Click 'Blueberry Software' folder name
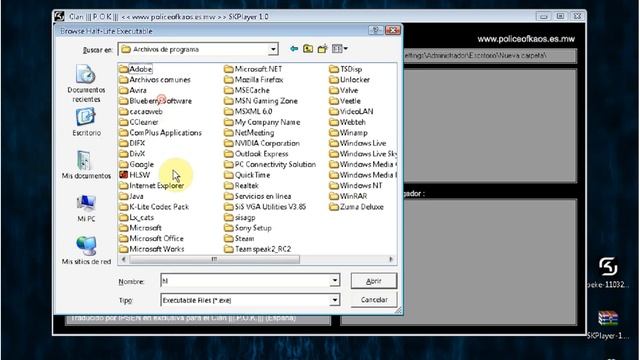Viewport: 640px width, 360px height. 160,101
